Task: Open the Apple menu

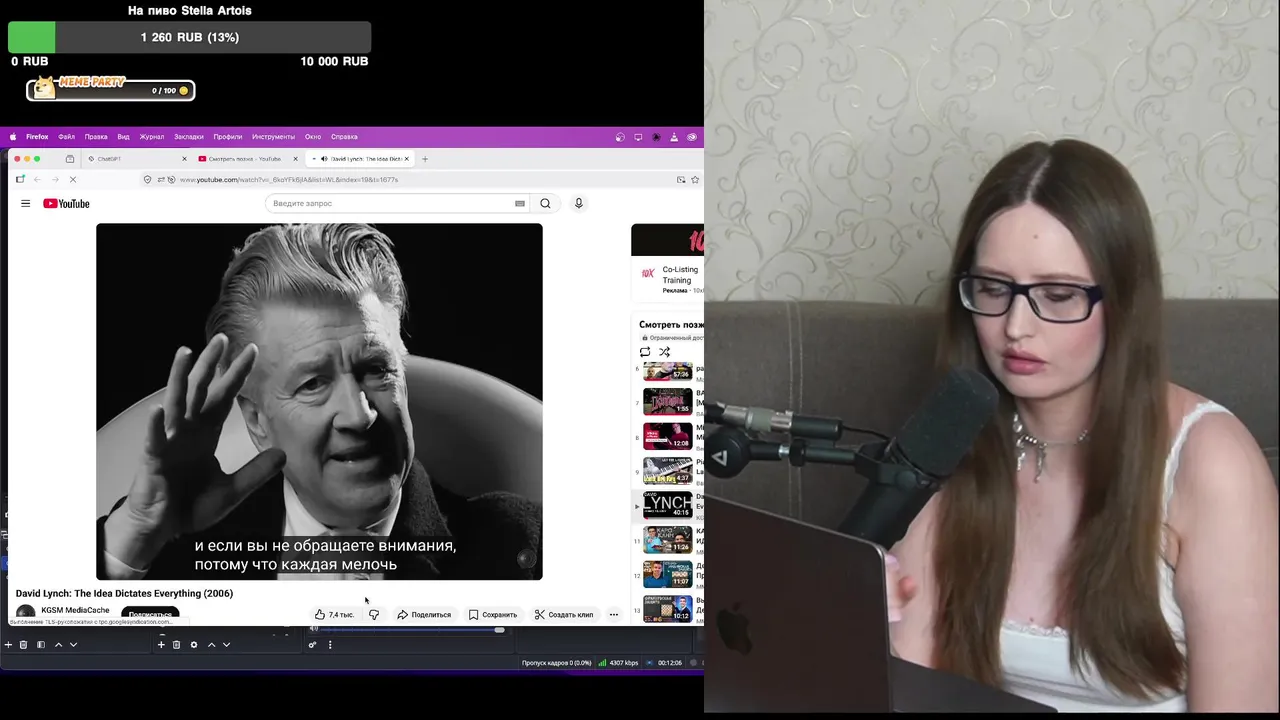Action: 13,137
